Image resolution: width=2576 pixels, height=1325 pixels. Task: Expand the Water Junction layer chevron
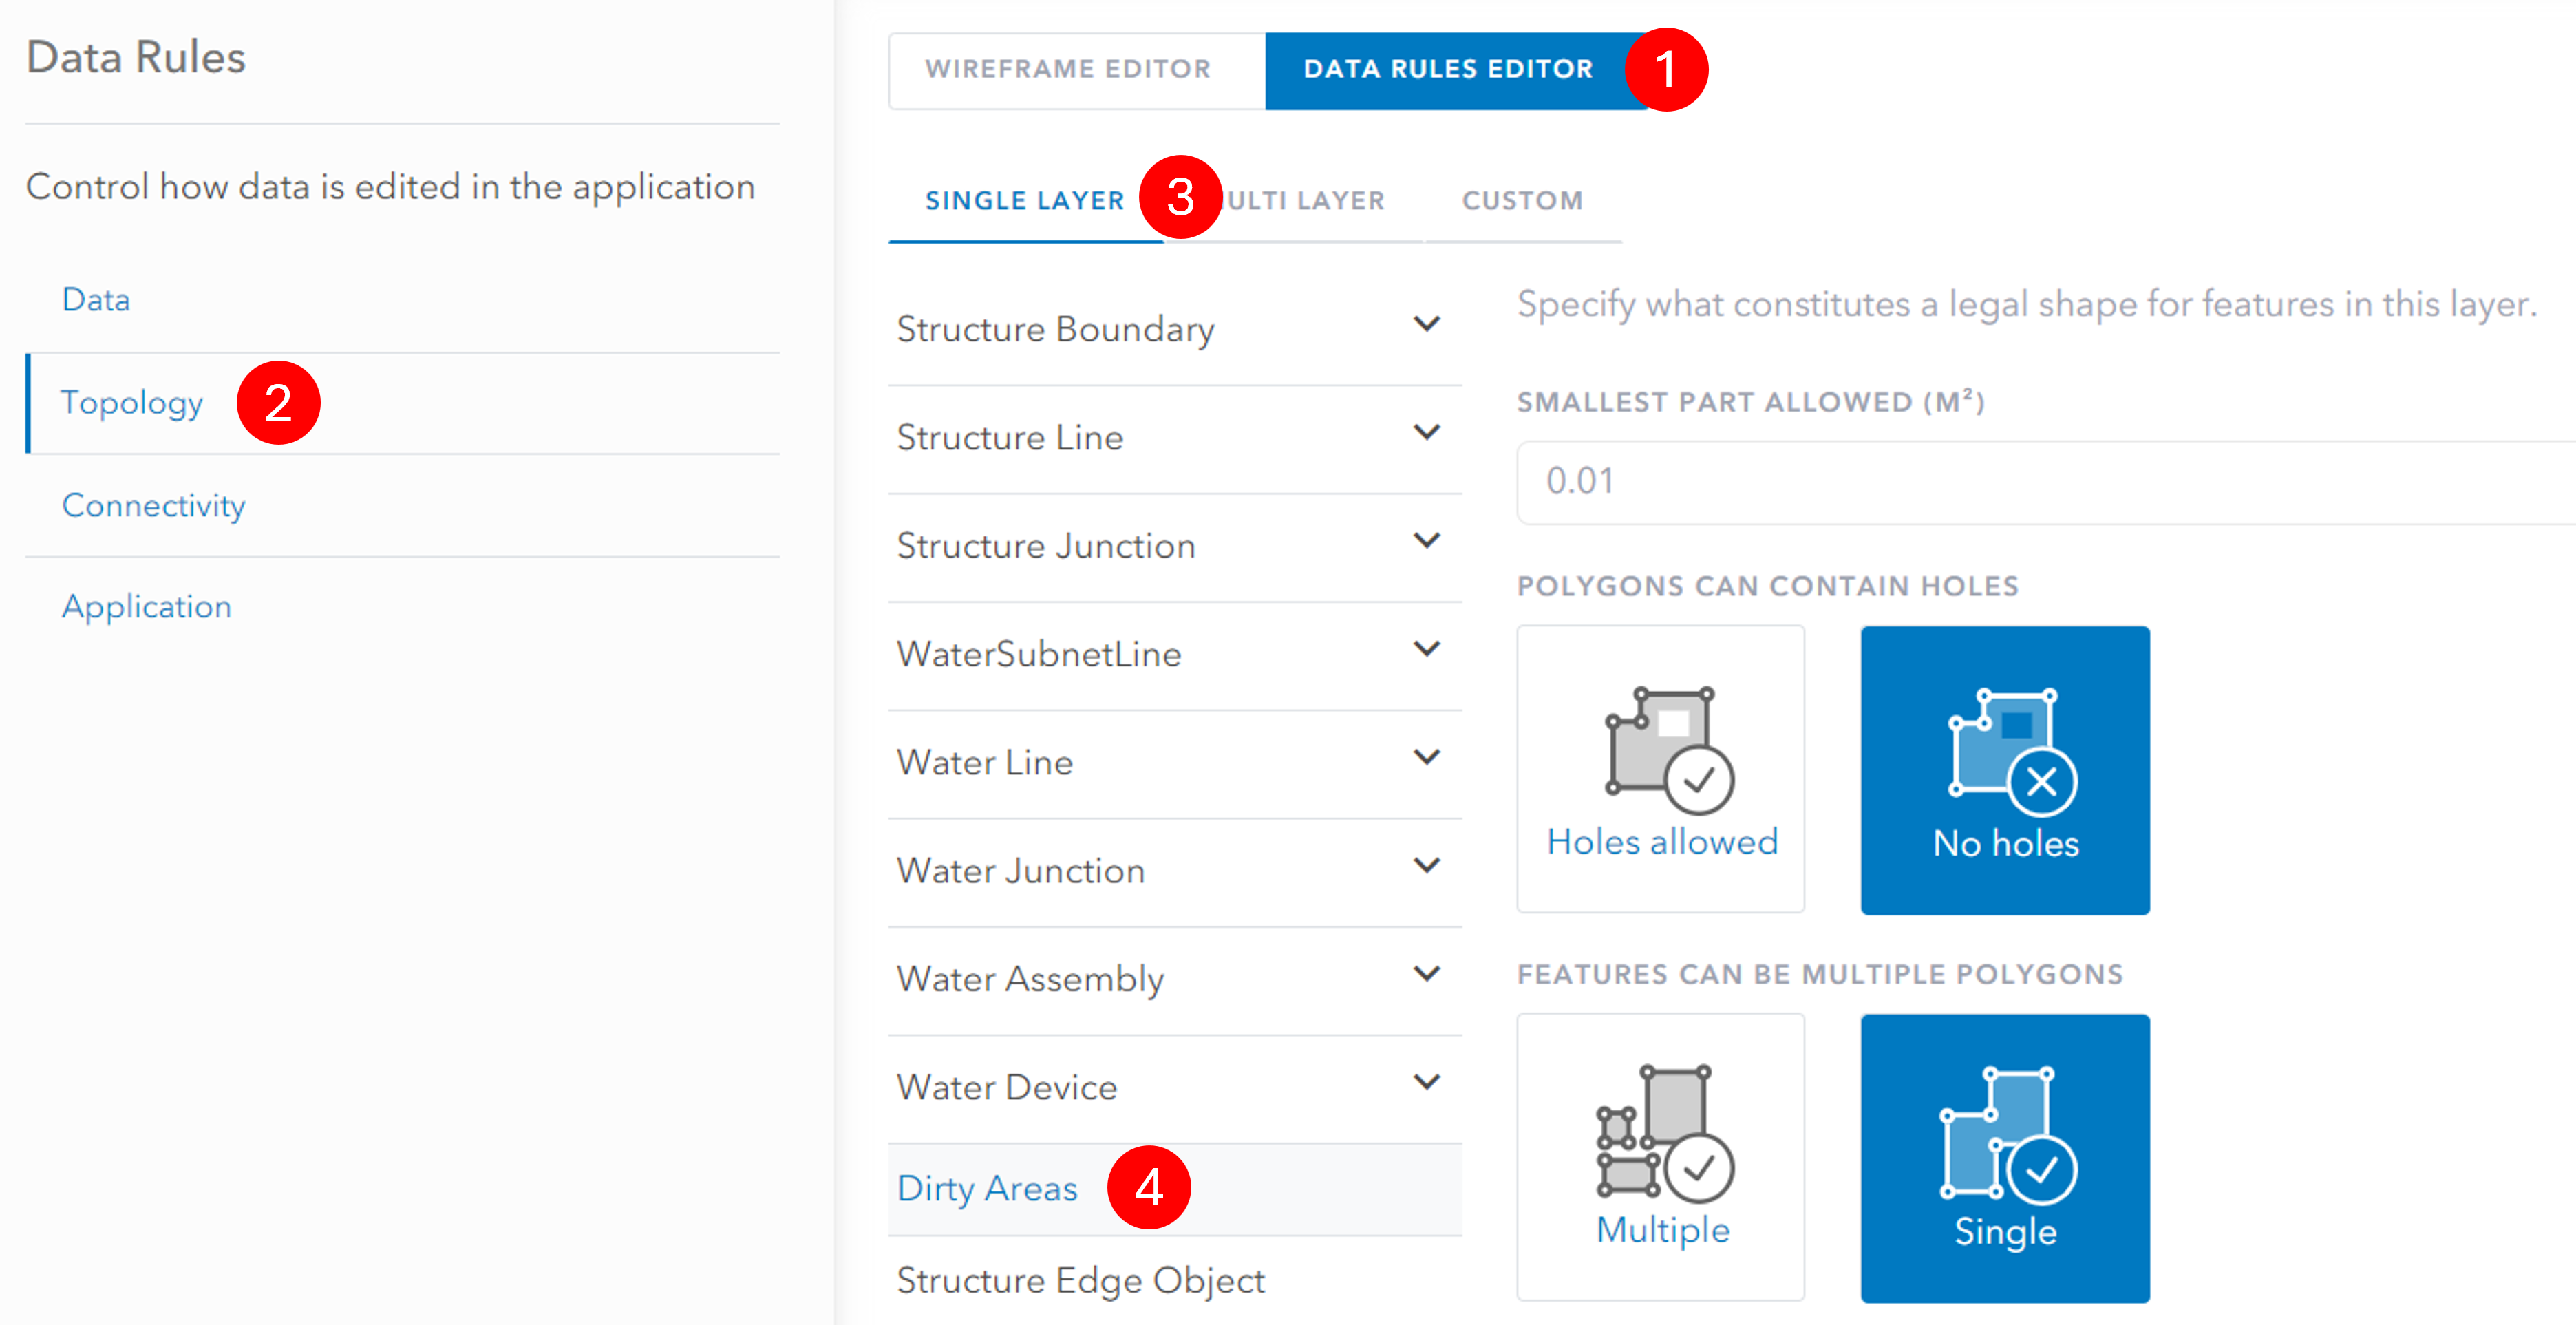pyautogui.click(x=1427, y=865)
